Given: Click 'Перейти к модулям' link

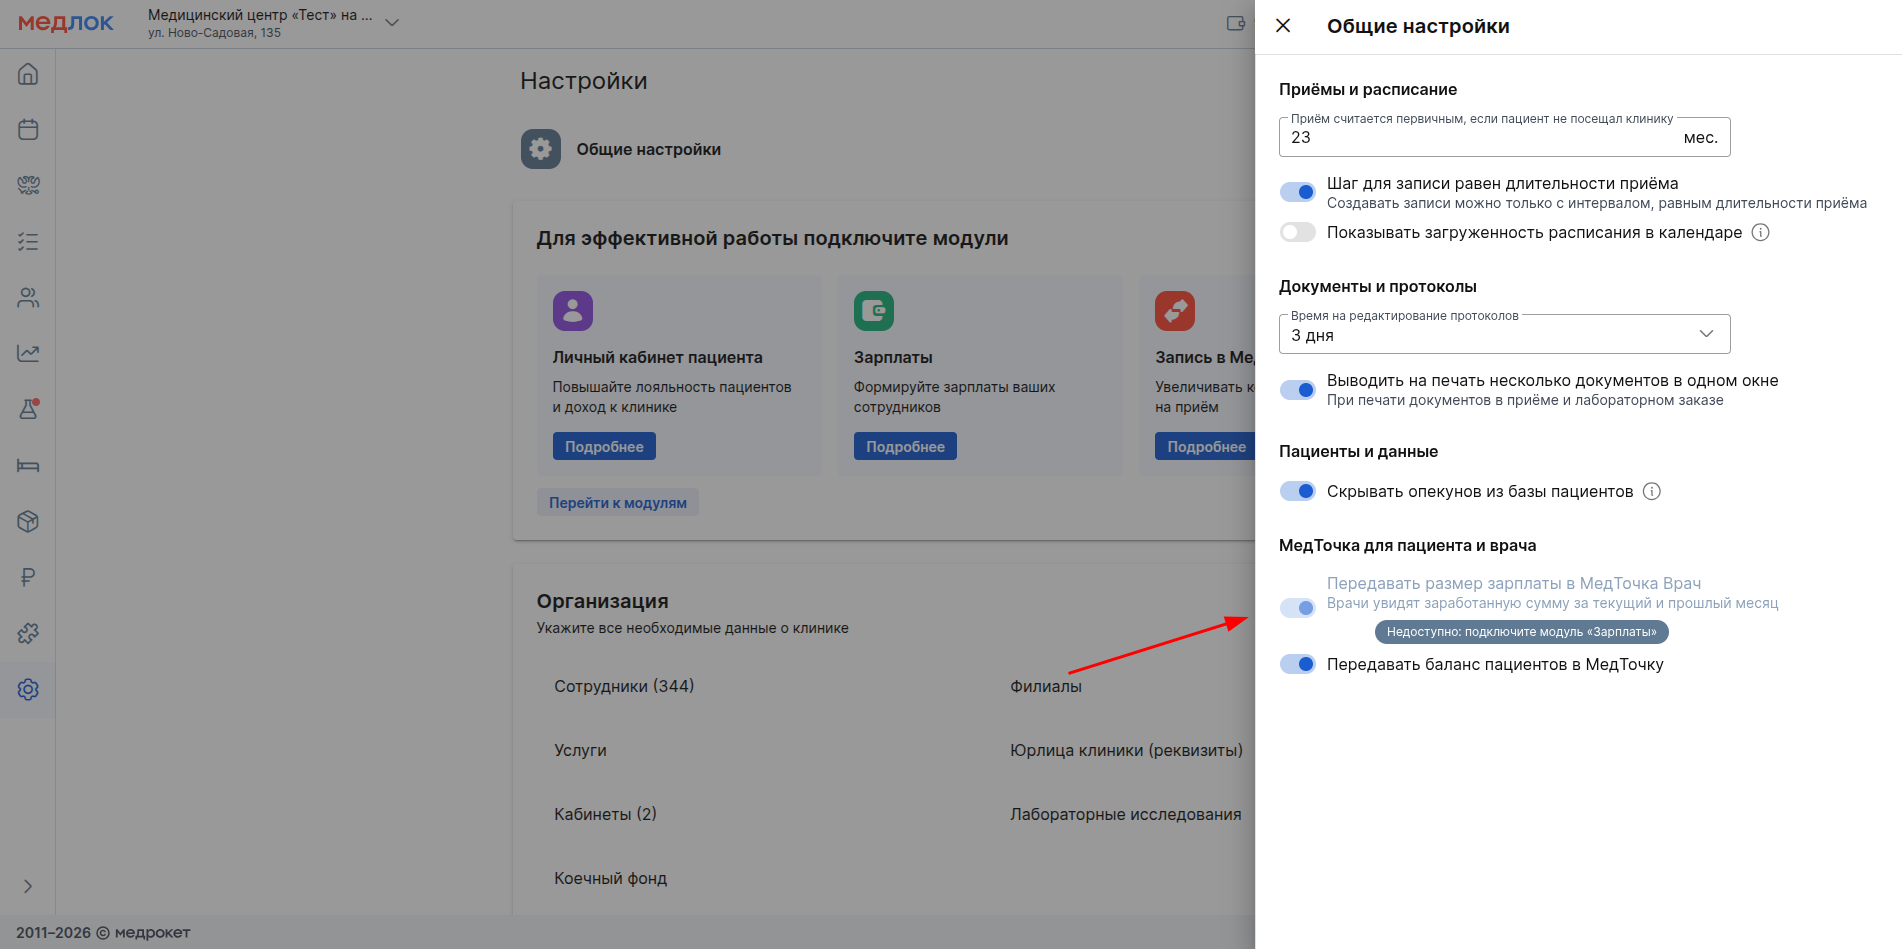Looking at the screenshot, I should pyautogui.click(x=617, y=503).
